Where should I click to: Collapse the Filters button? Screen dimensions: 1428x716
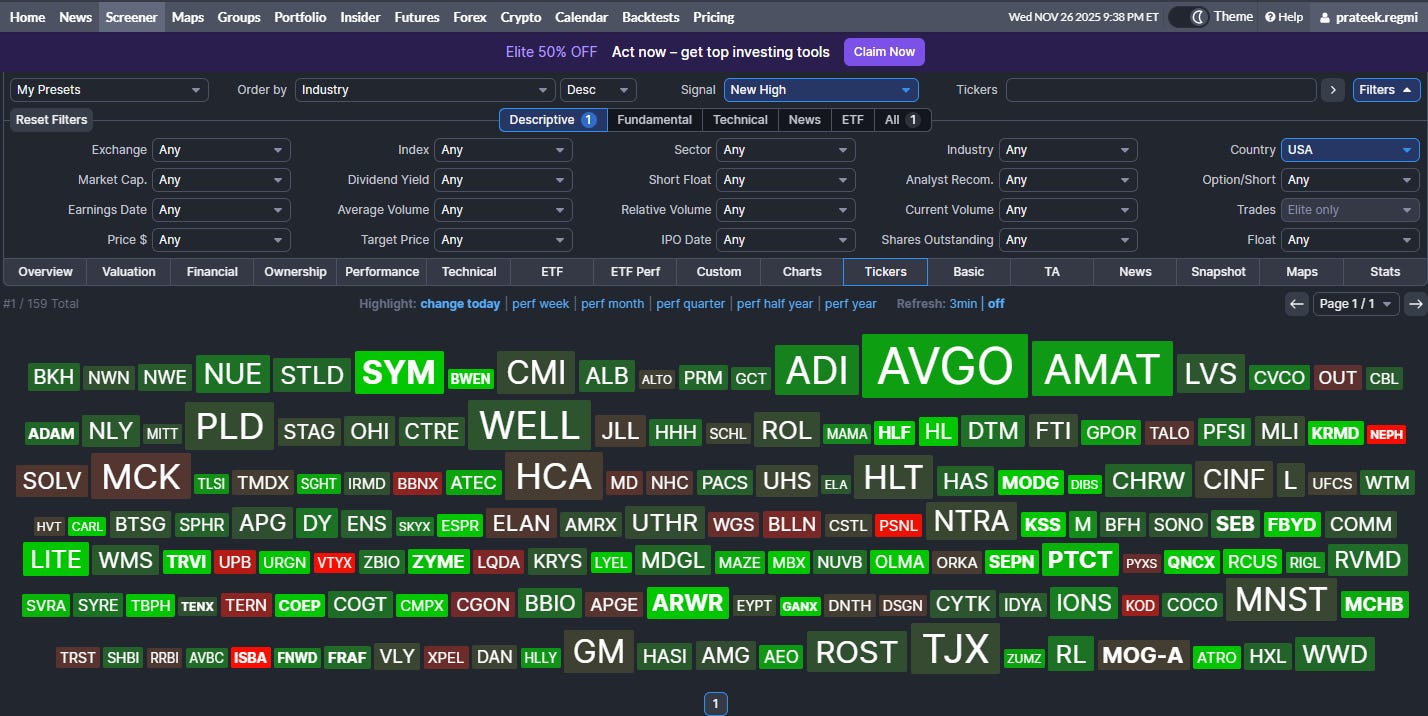[1386, 90]
